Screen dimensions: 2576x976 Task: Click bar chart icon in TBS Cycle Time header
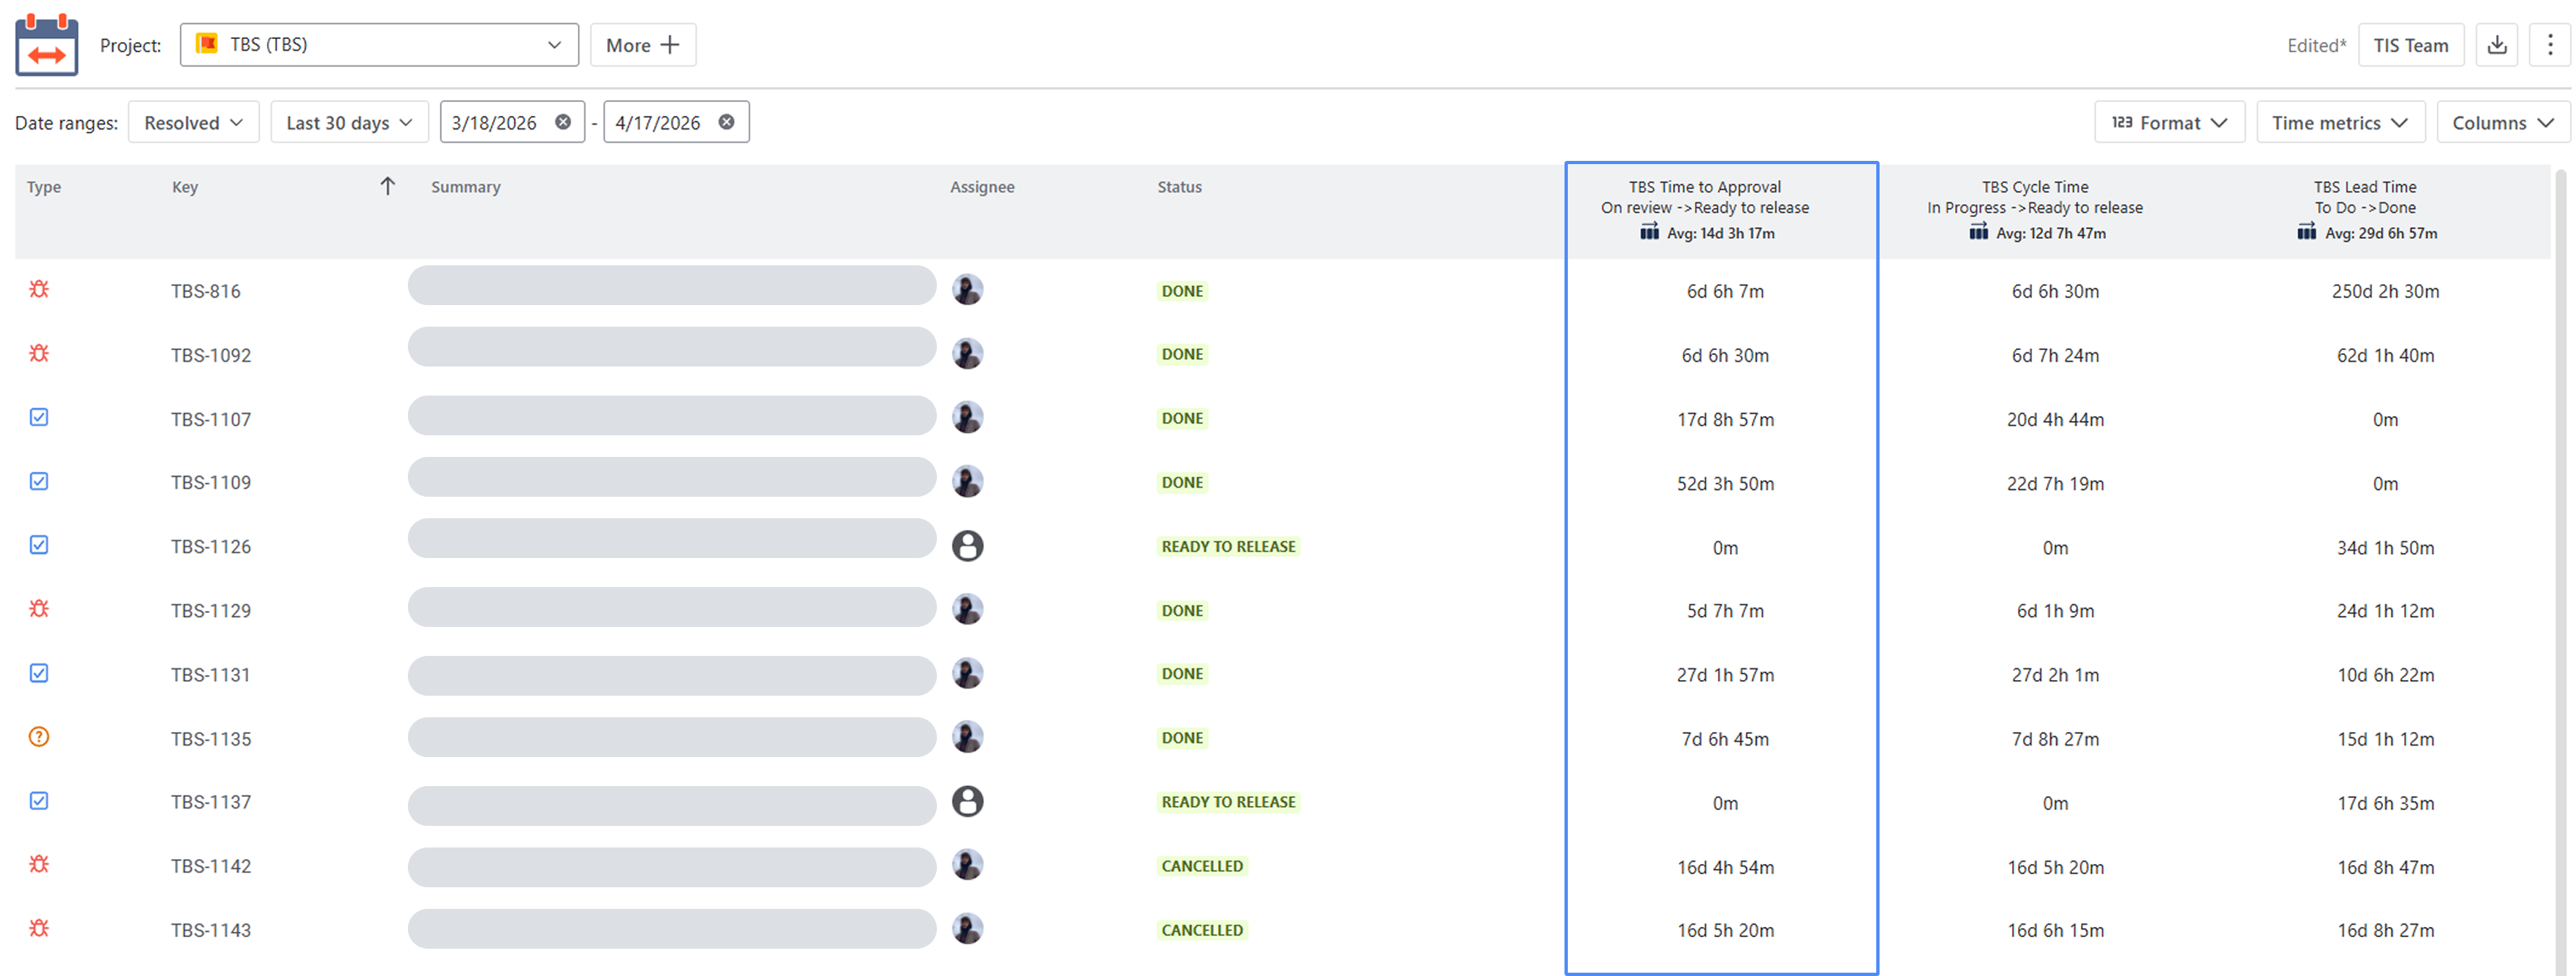1978,232
